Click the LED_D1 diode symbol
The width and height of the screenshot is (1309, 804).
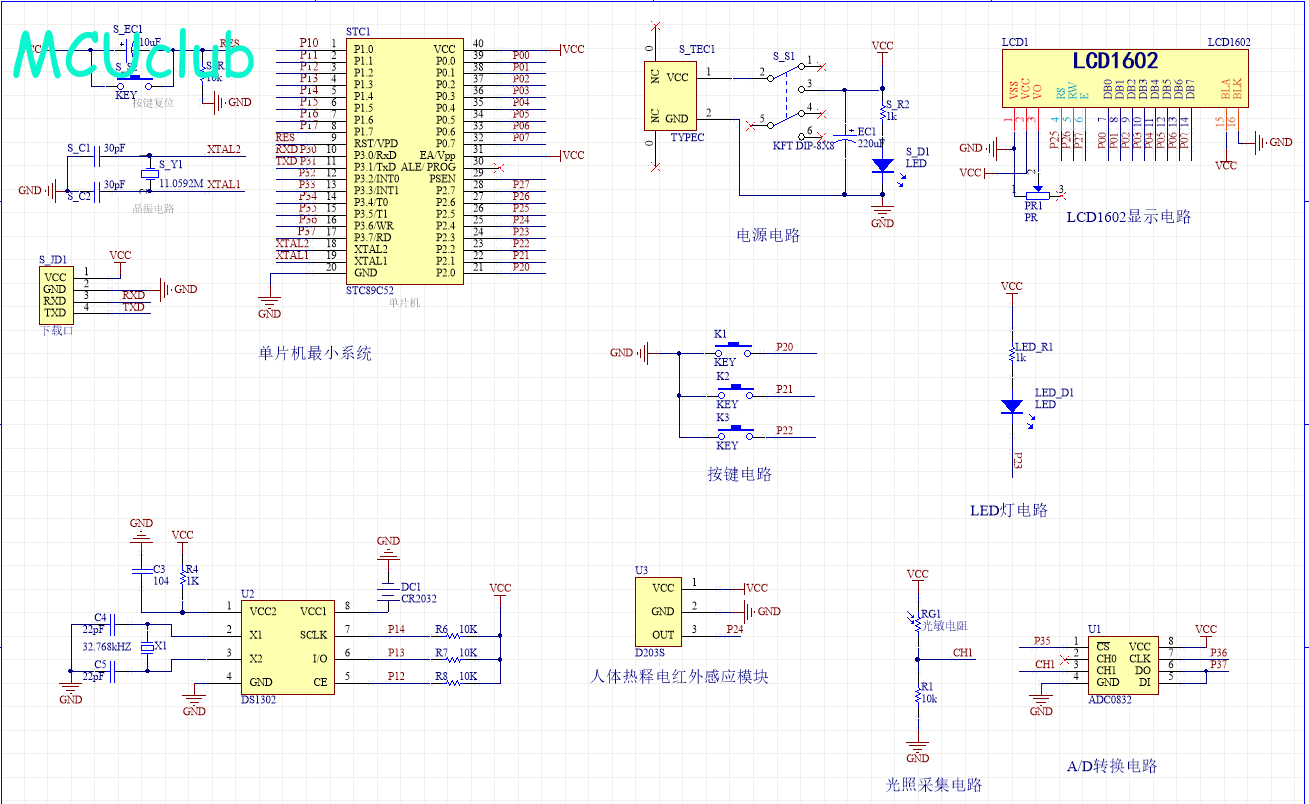[1012, 406]
